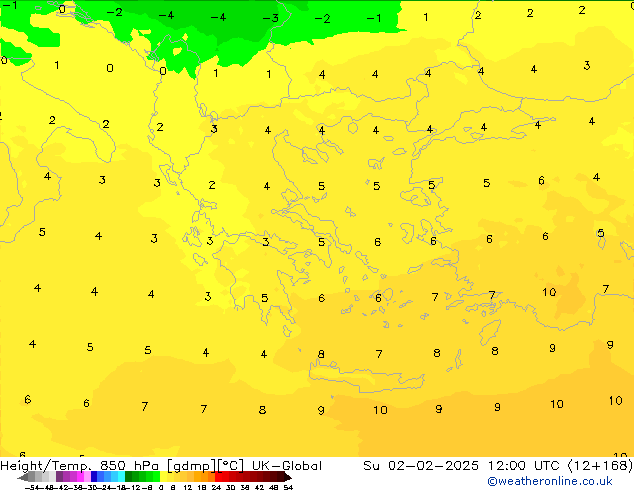Click the '54' label under the color scale
Screen dimensions: 634x490
(288, 487)
